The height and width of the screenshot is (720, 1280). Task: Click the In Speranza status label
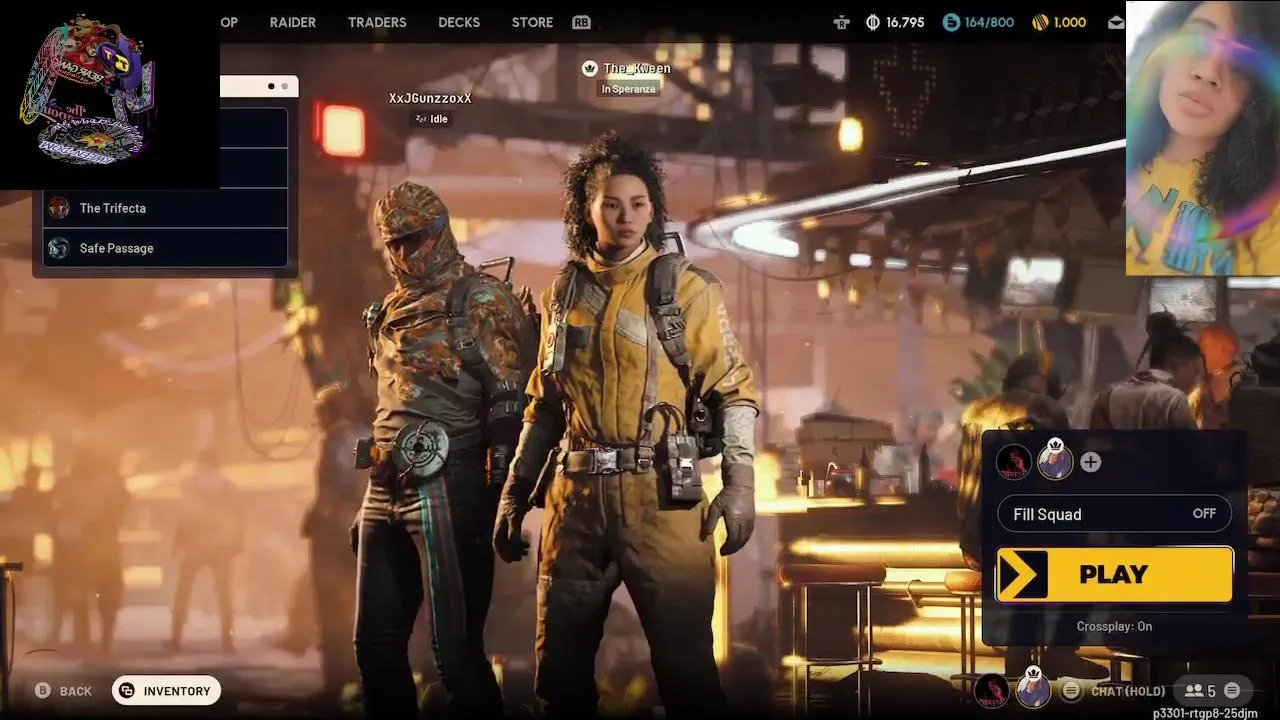[628, 89]
